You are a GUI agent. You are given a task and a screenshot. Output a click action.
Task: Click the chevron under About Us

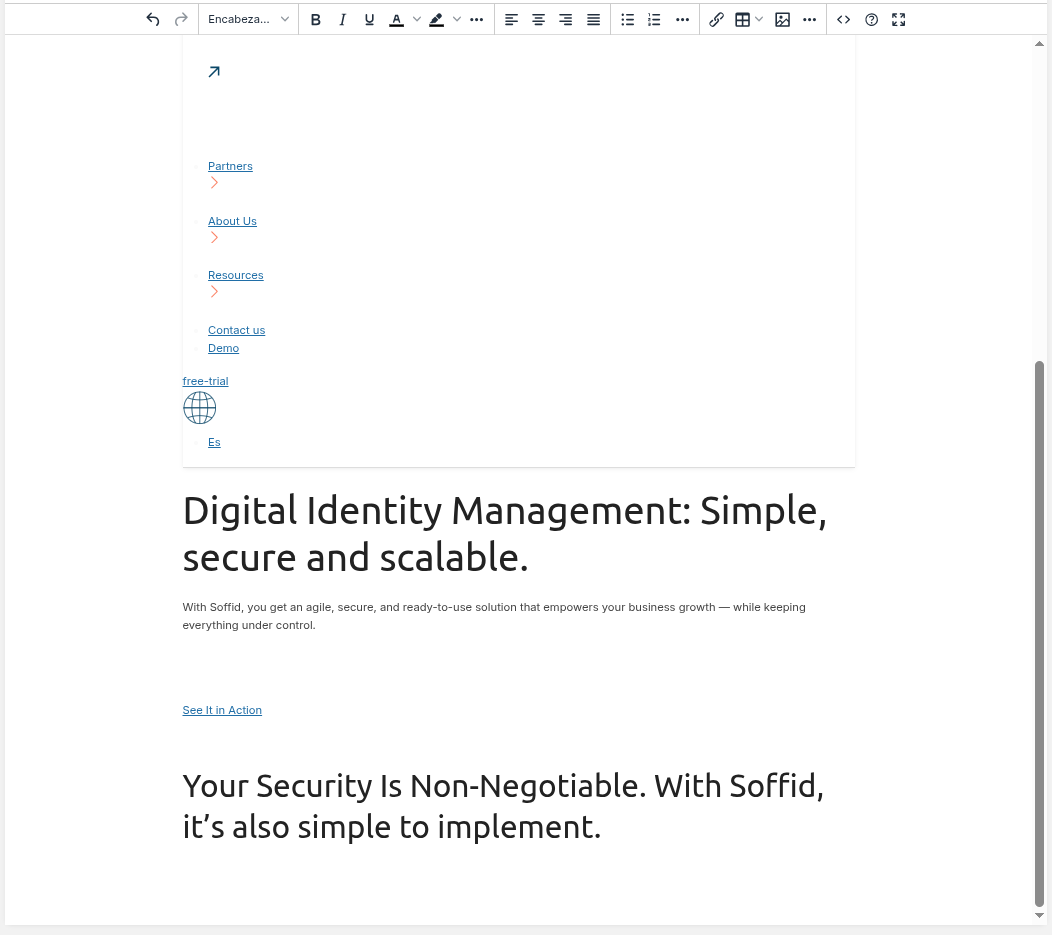coord(214,237)
